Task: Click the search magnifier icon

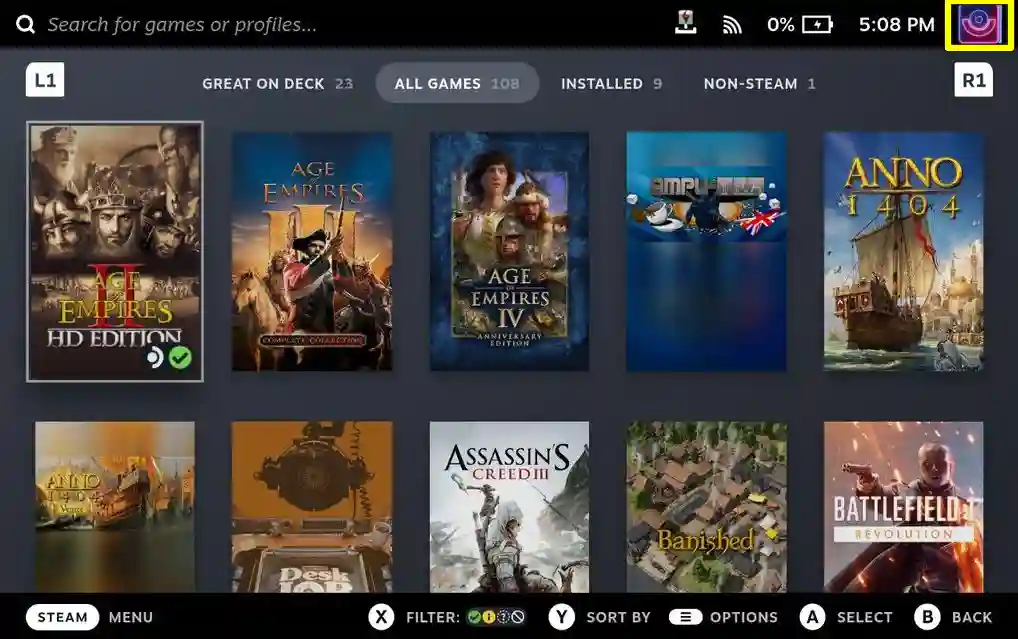Action: [x=25, y=25]
